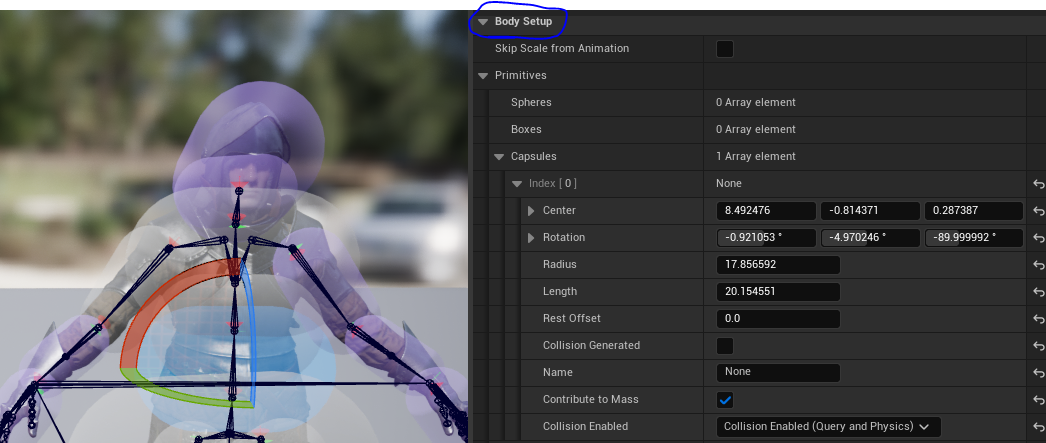The height and width of the screenshot is (443, 1046).
Task: Click the Rest Offset value field
Action: (x=778, y=319)
